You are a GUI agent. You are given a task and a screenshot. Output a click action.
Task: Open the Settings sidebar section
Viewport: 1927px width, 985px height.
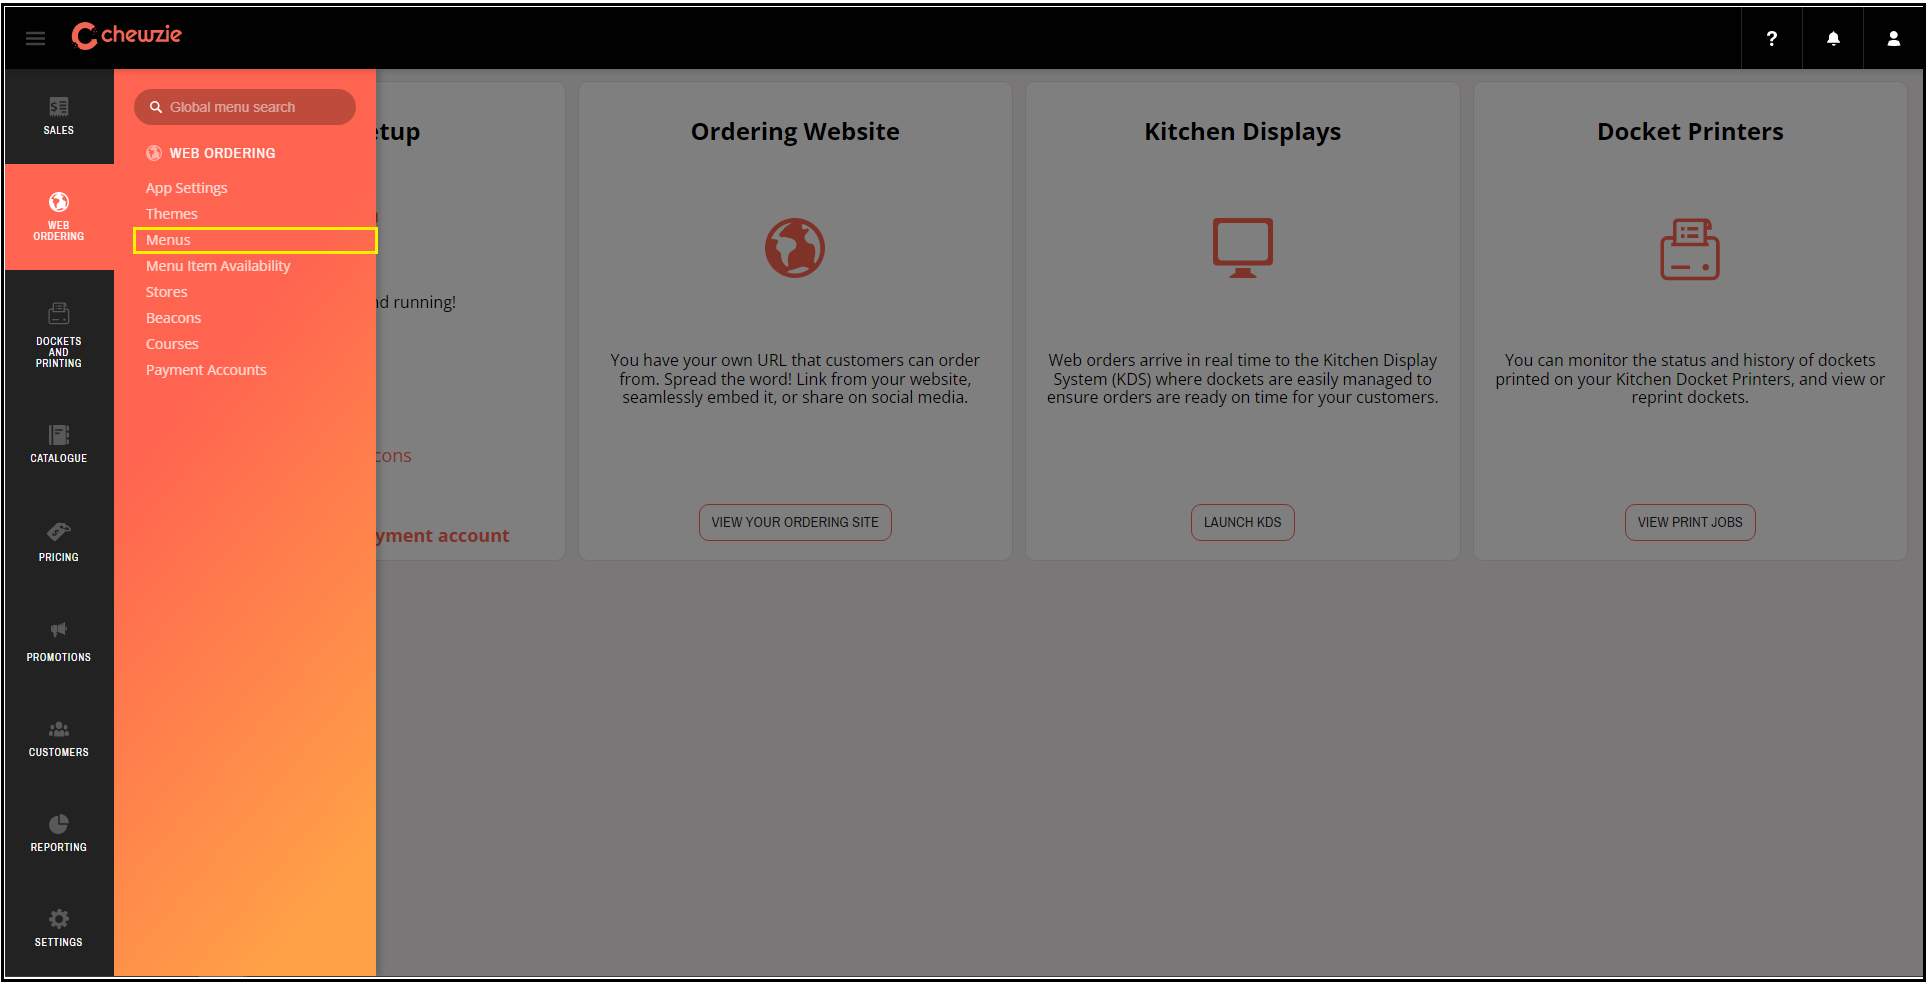tap(59, 928)
